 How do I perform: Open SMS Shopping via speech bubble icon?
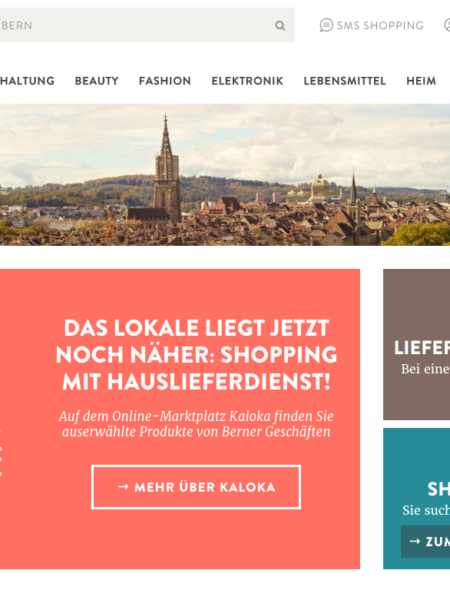(326, 25)
